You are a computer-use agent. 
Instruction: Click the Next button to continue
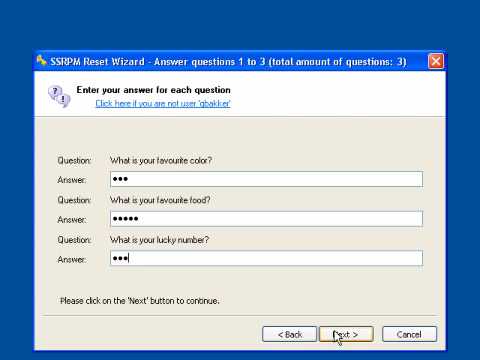coord(346,334)
